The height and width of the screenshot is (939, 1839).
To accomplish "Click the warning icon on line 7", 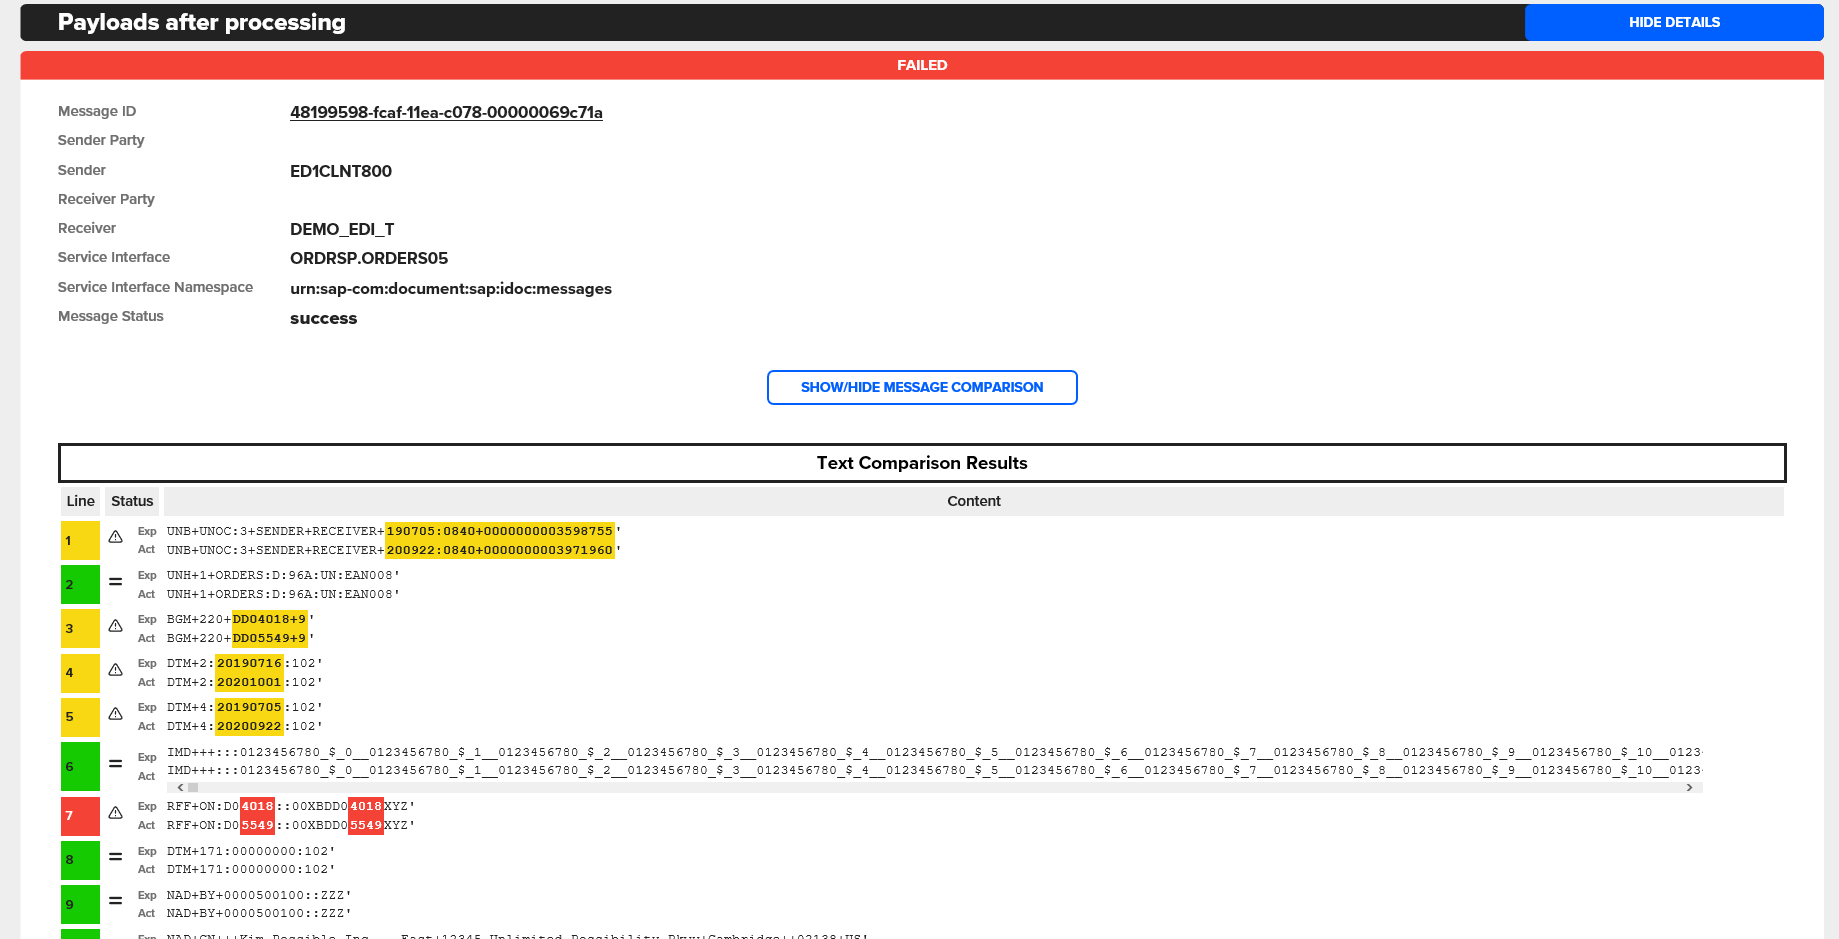I will [x=116, y=813].
